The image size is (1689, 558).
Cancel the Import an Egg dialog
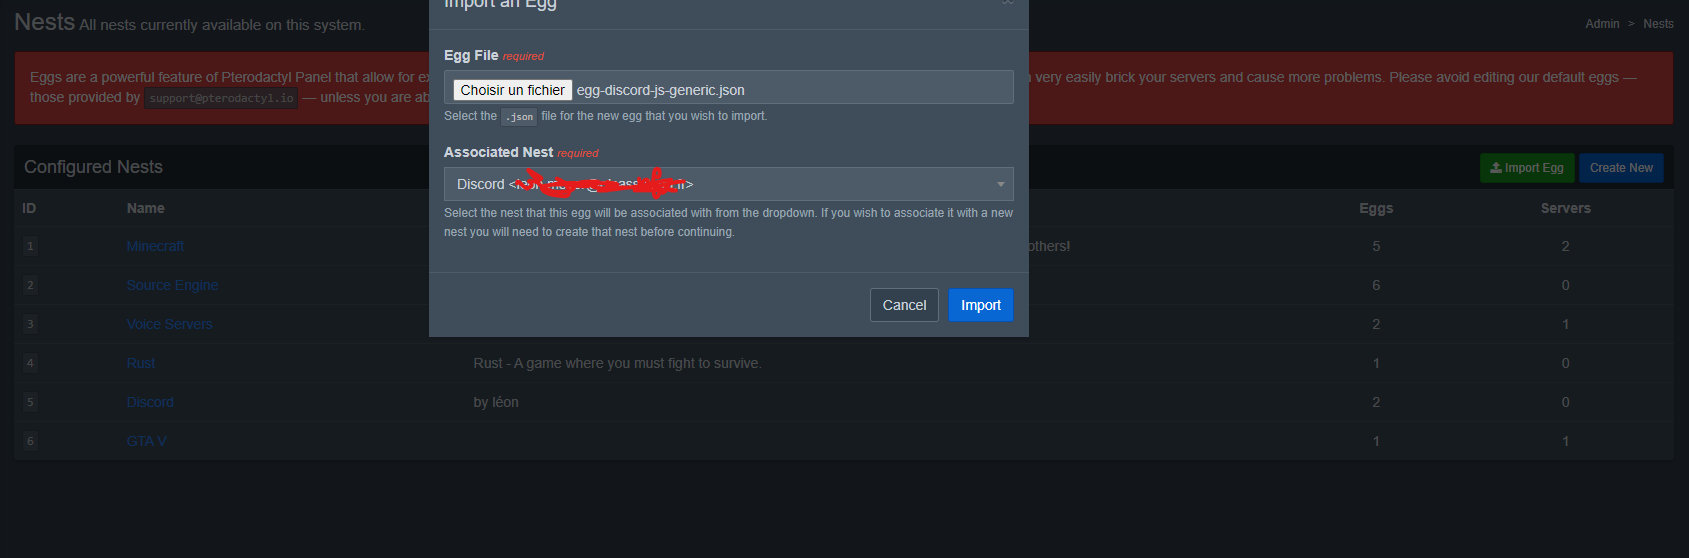pos(904,305)
